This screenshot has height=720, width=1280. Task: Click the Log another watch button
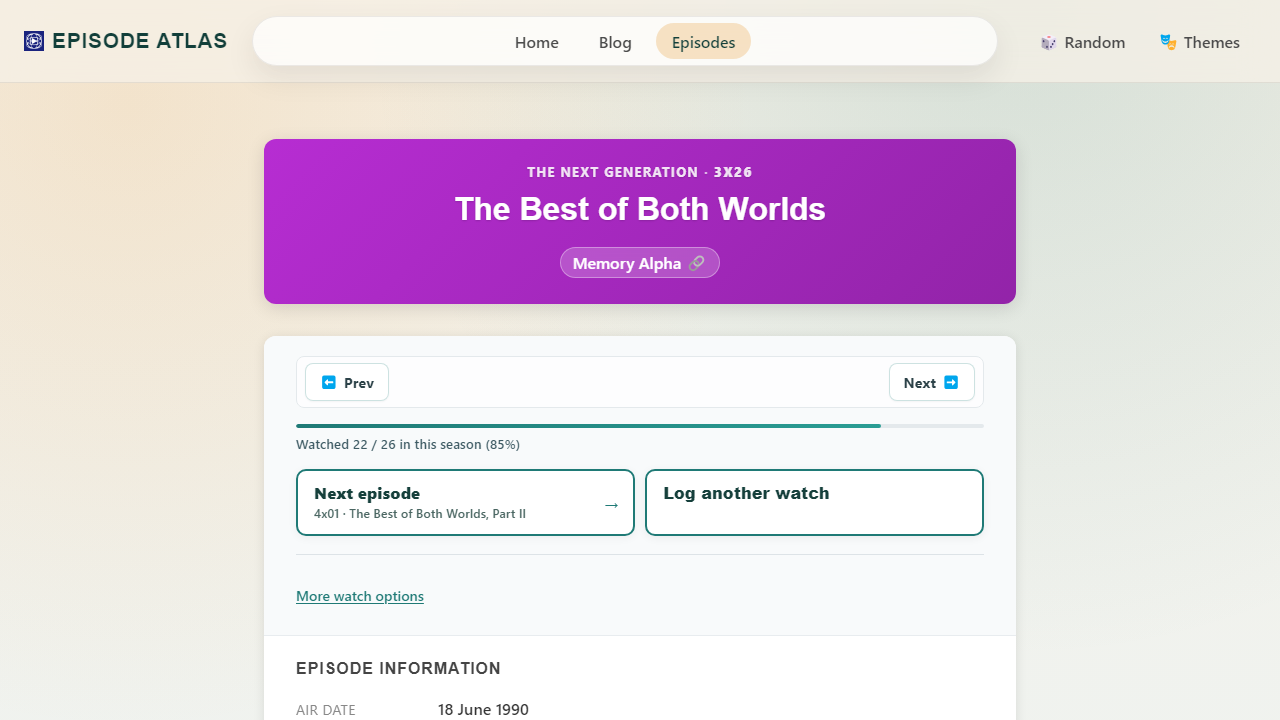[x=814, y=502]
